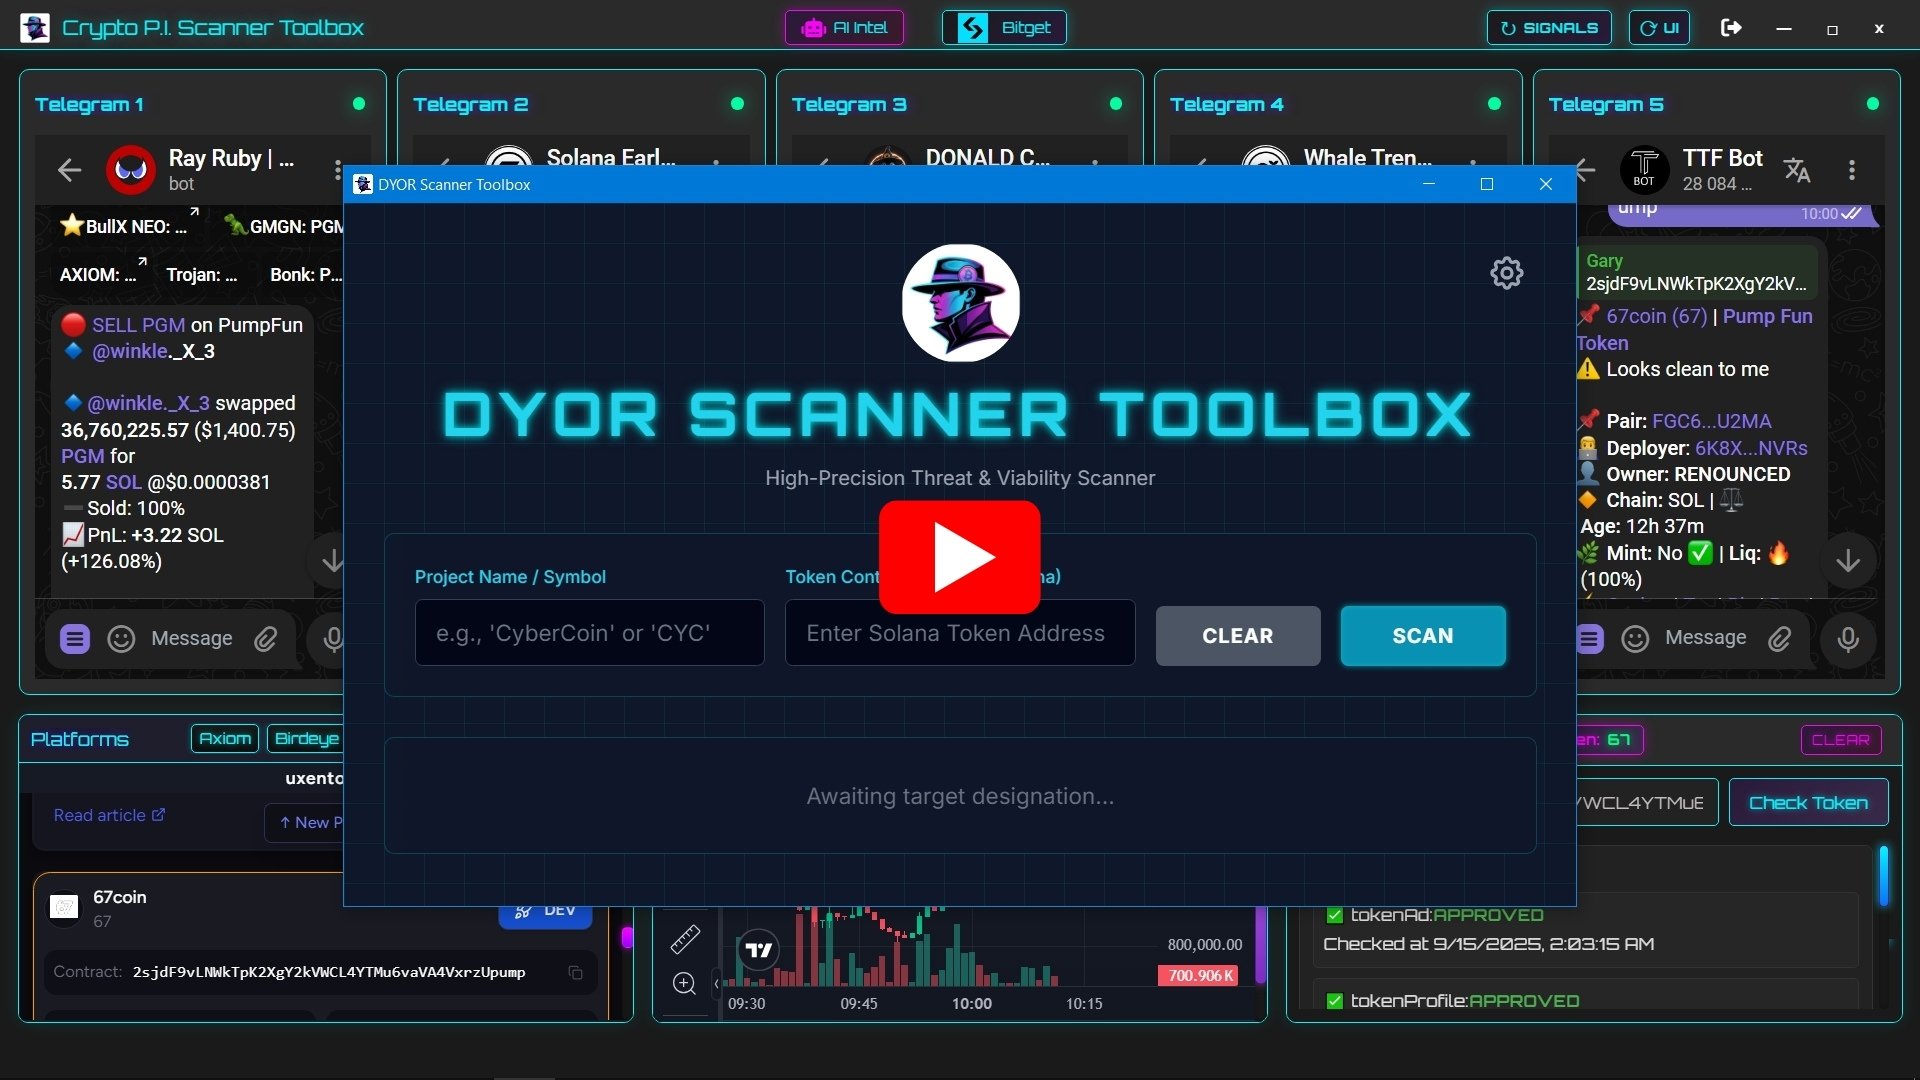
Task: Click the grey CLEAR button in DYOR Scanner
Action: [x=1238, y=636]
